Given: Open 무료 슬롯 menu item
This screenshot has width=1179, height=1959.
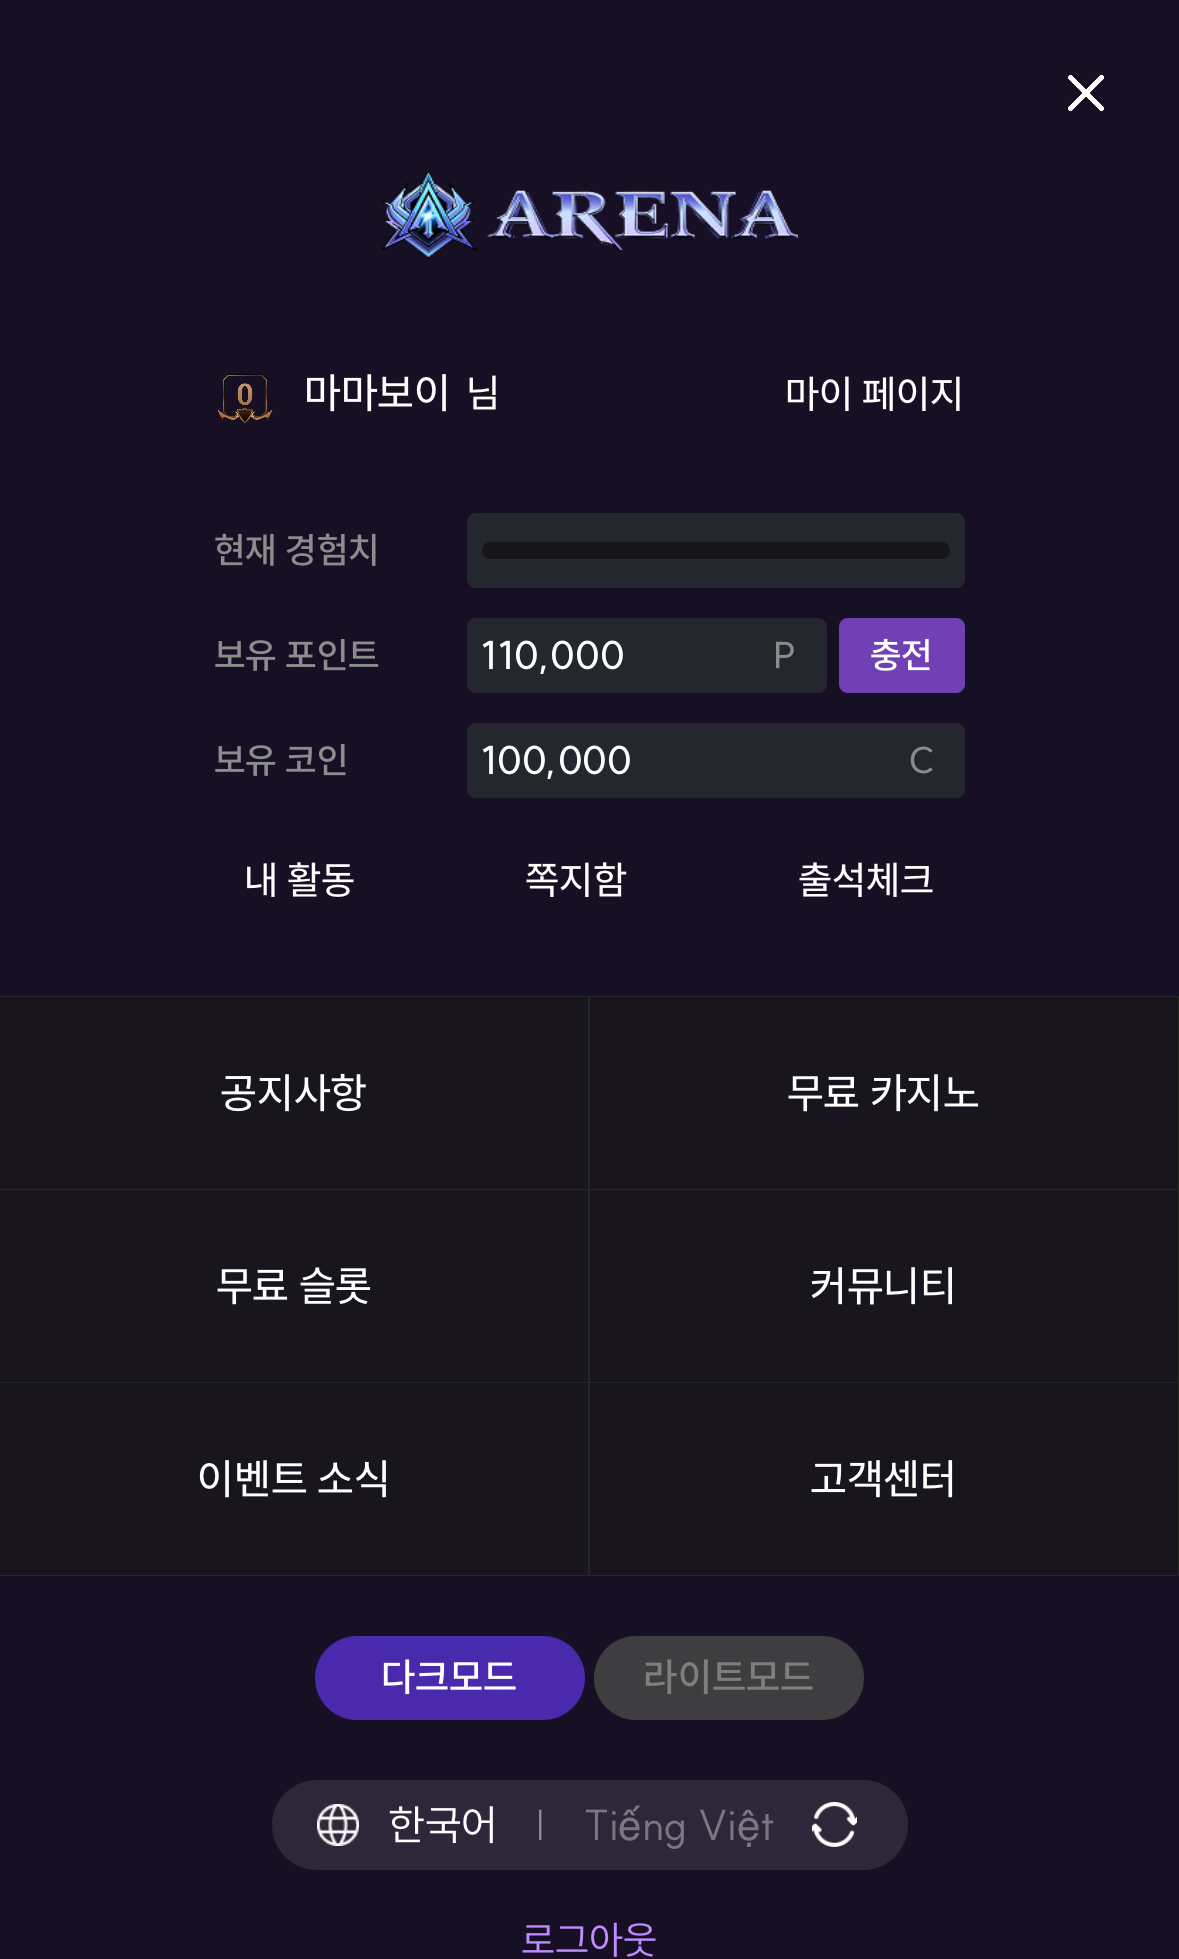Looking at the screenshot, I should [x=294, y=1285].
